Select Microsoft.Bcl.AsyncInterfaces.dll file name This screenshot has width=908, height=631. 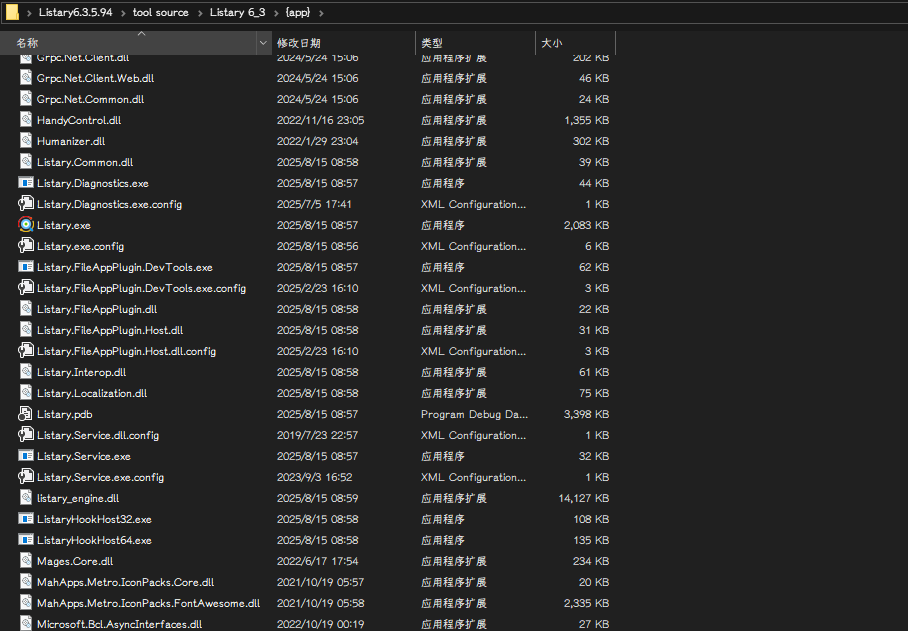click(119, 623)
